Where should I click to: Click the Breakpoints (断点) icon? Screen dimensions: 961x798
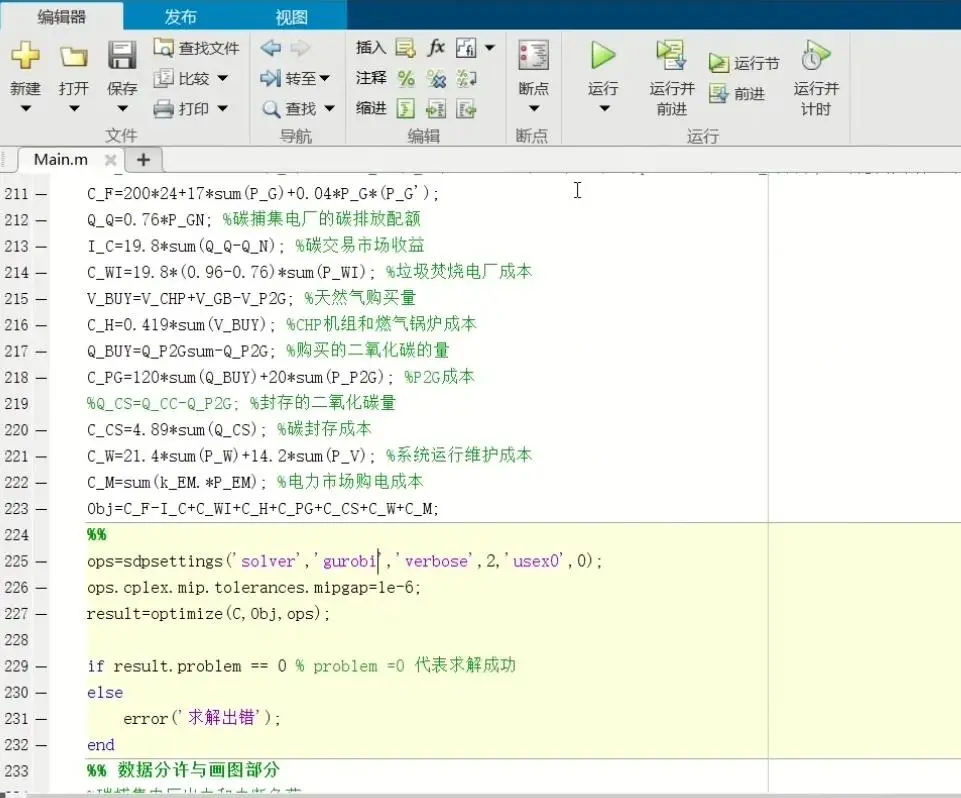pos(533,55)
